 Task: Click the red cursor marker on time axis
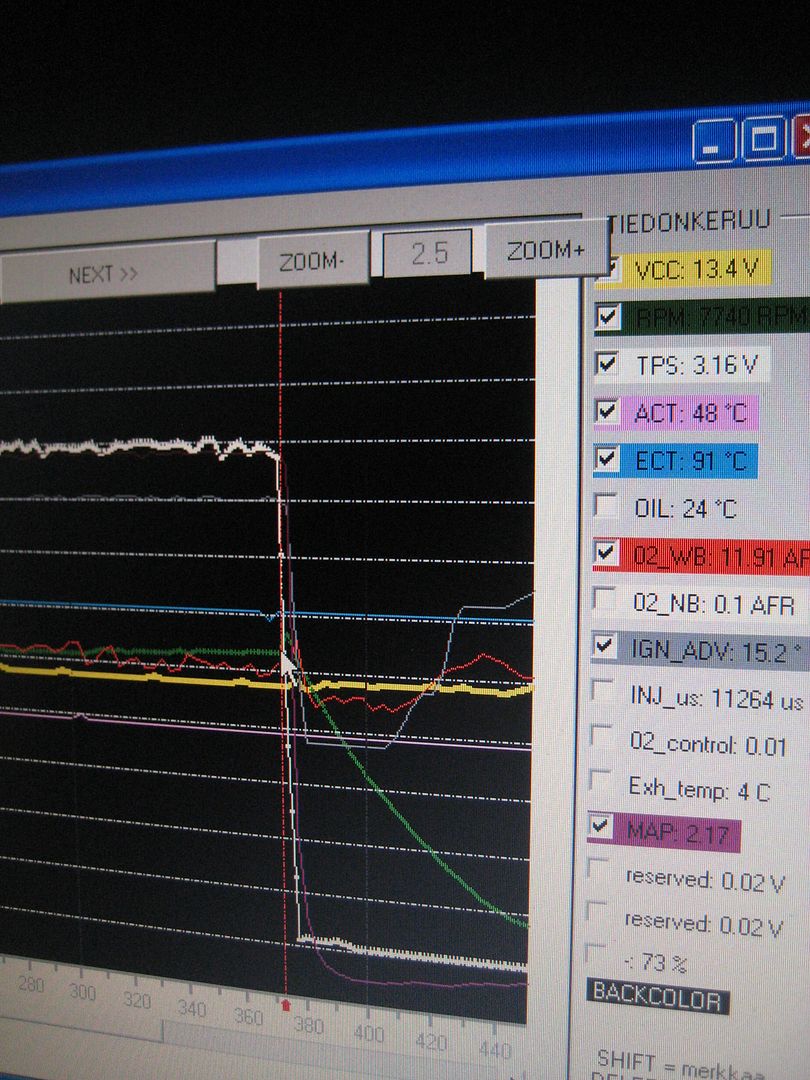click(286, 1002)
